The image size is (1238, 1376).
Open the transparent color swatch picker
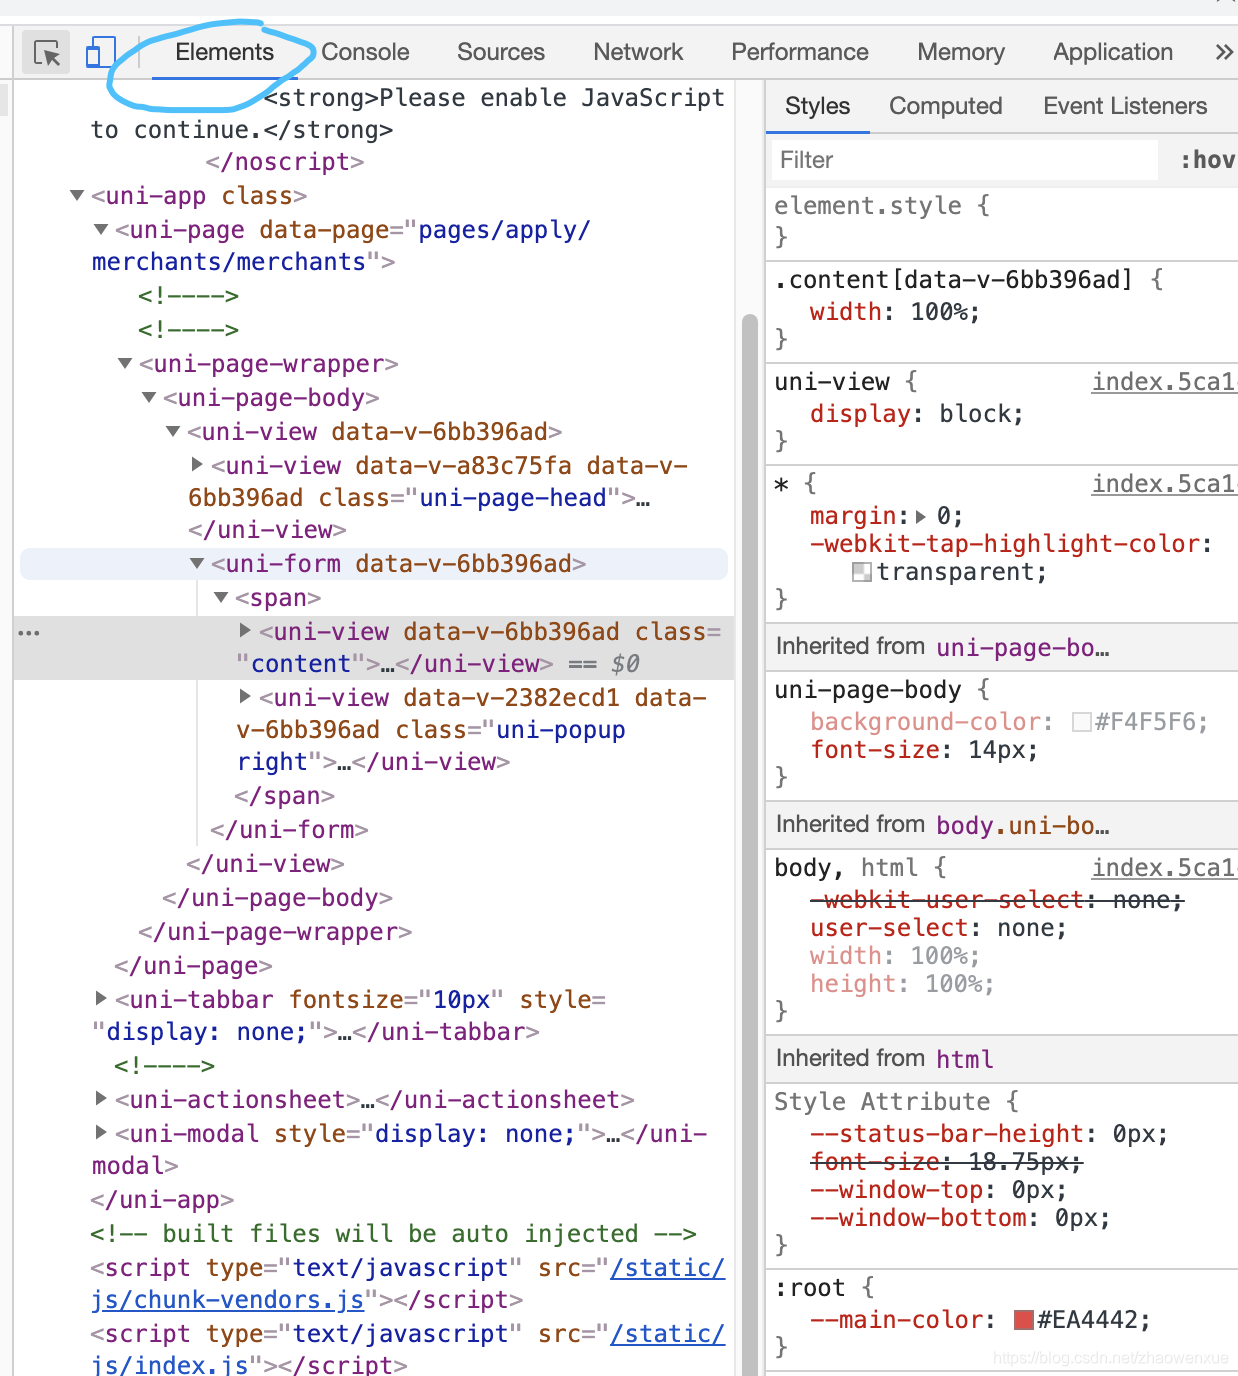[861, 572]
